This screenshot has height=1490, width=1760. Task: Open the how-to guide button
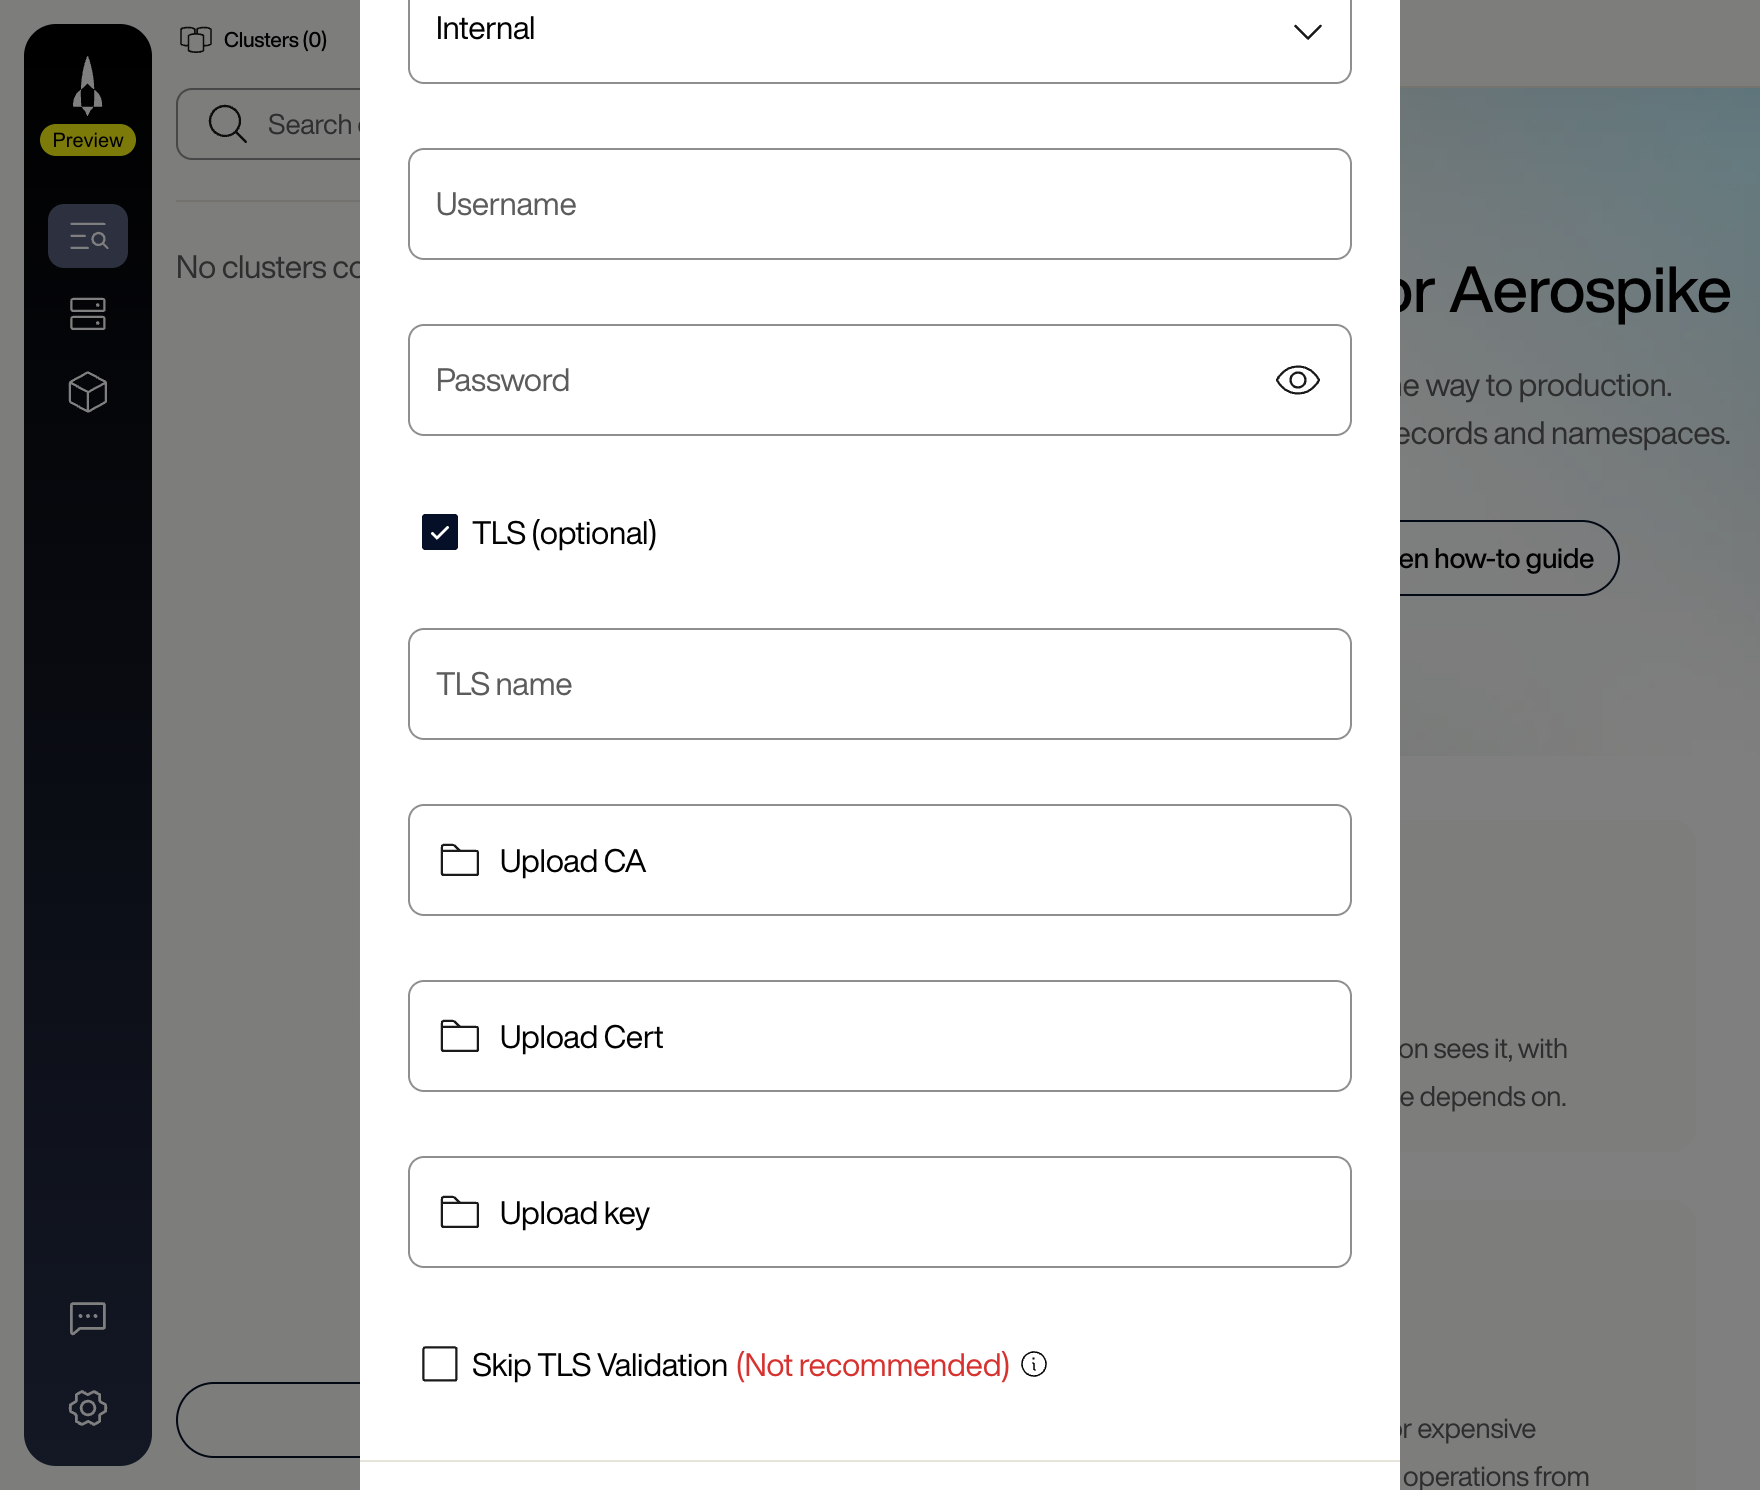pos(1508,558)
